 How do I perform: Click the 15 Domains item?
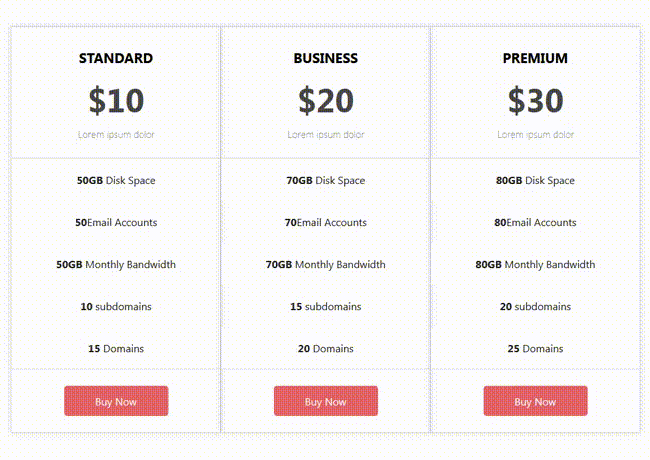[x=116, y=349]
